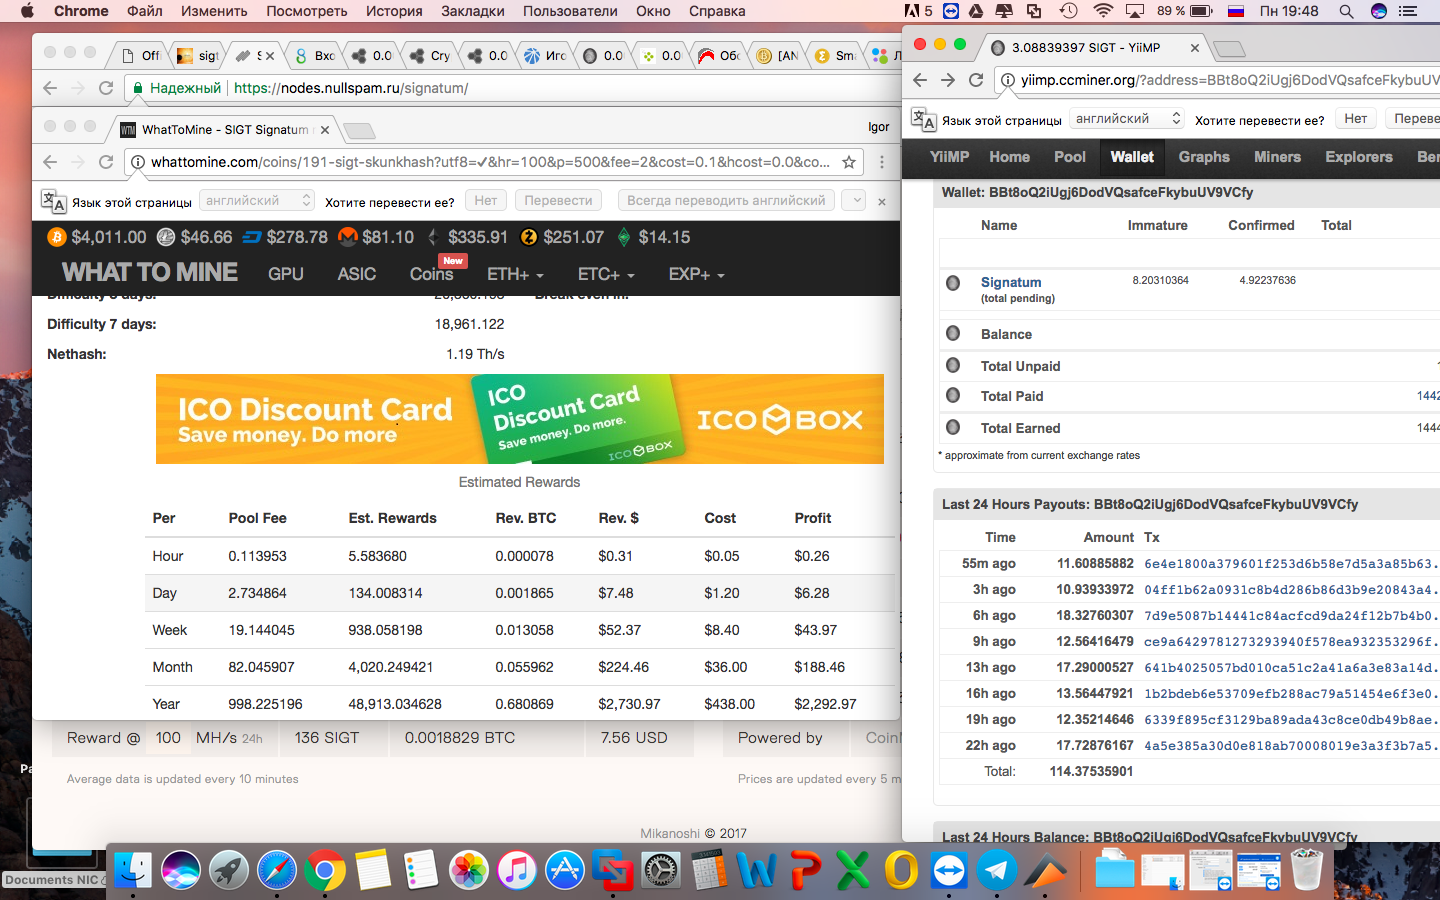Open the GPU section in WhatToMine
Screen dimensions: 1440x900
tap(286, 274)
